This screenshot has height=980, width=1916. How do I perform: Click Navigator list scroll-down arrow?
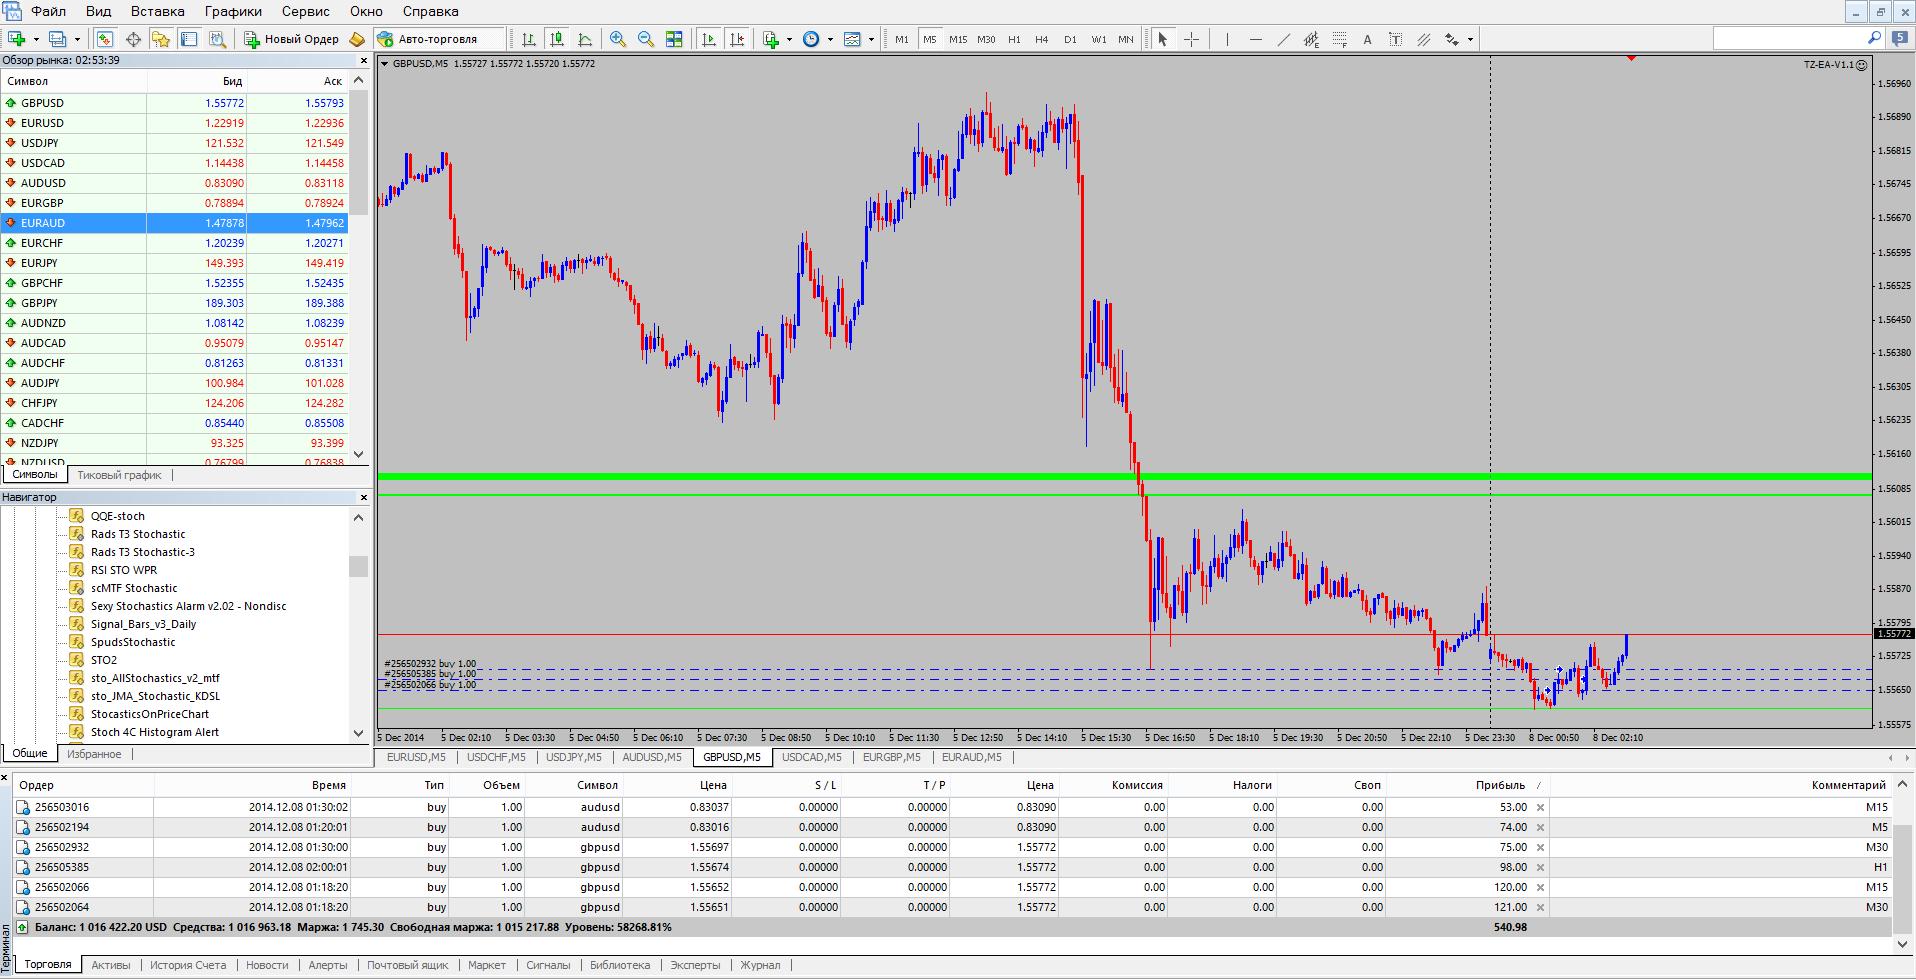tap(359, 733)
